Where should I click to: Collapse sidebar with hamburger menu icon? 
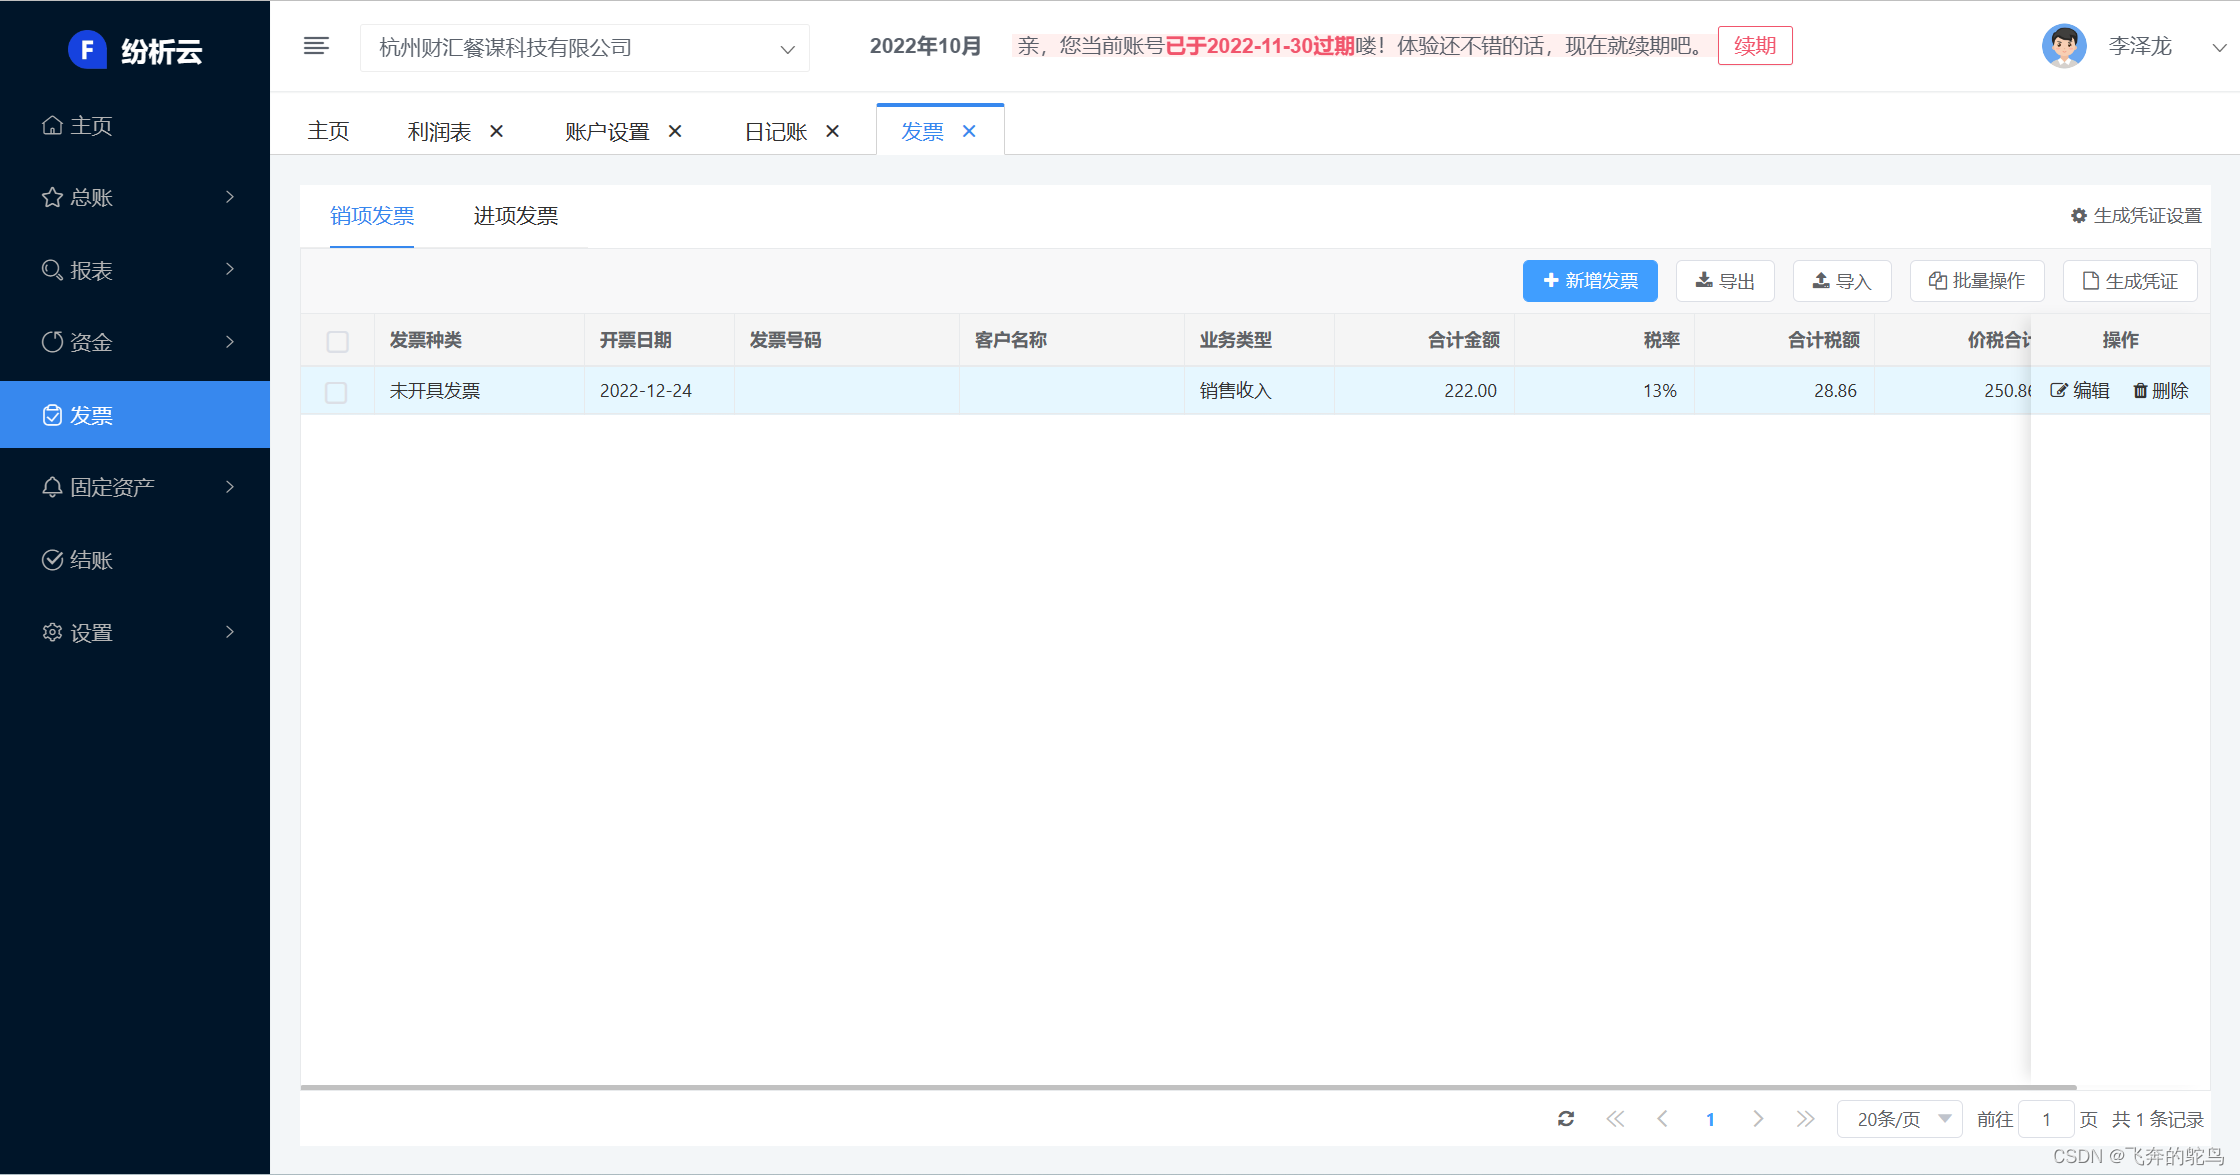click(316, 46)
